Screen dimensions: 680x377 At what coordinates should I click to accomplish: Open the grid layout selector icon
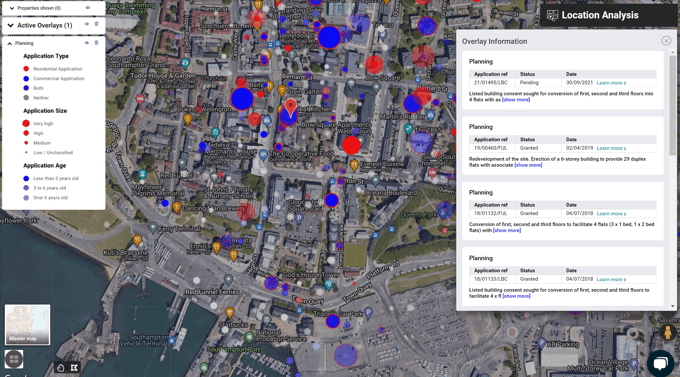tap(14, 359)
